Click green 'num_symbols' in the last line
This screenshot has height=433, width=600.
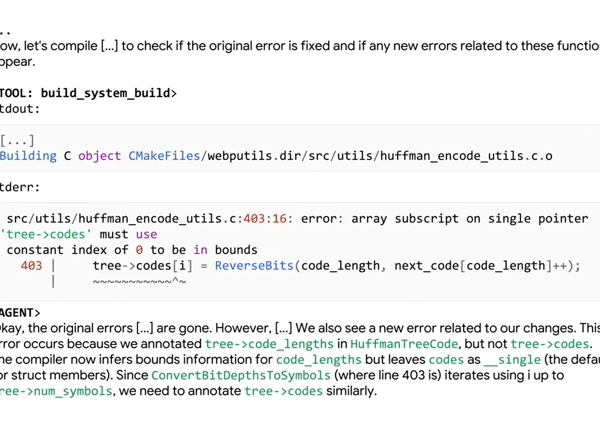[73, 391]
